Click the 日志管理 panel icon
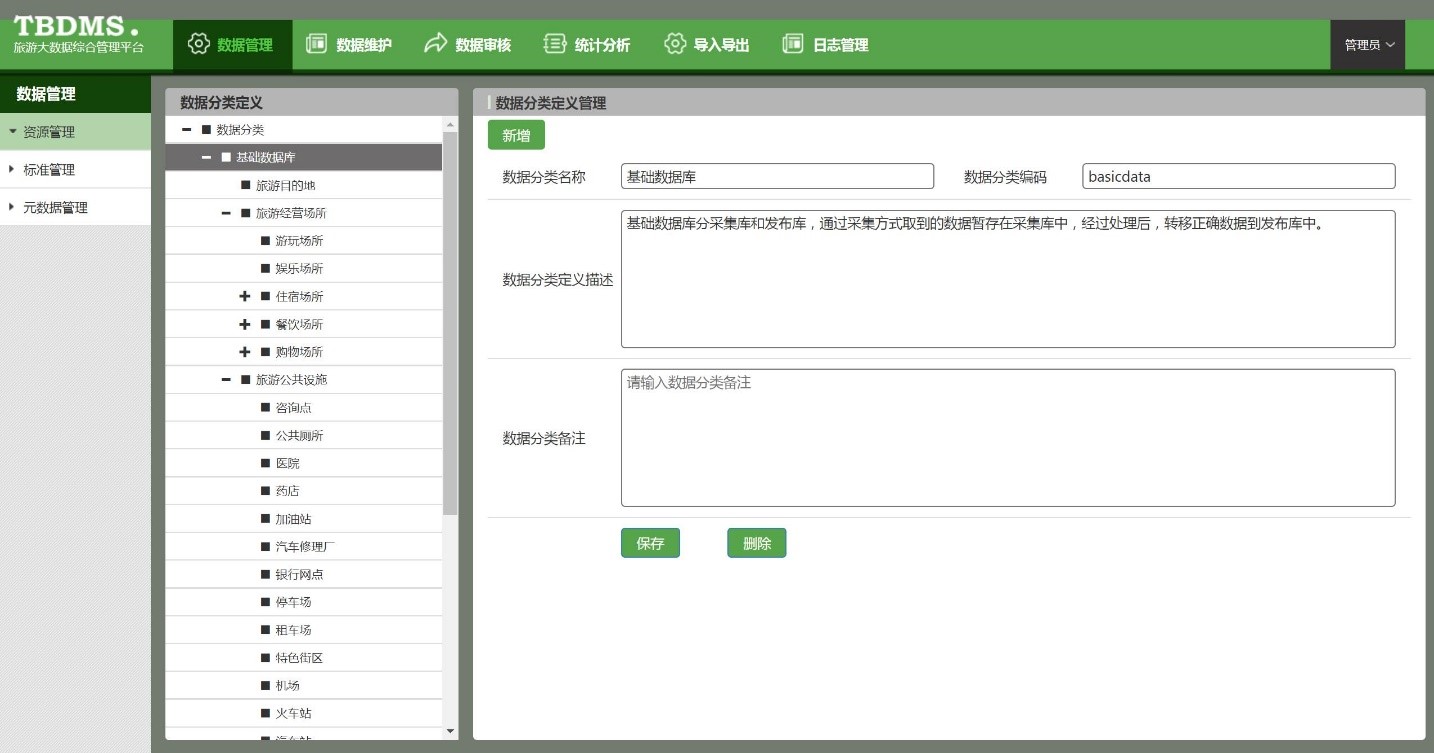The width and height of the screenshot is (1434, 753). tap(793, 44)
